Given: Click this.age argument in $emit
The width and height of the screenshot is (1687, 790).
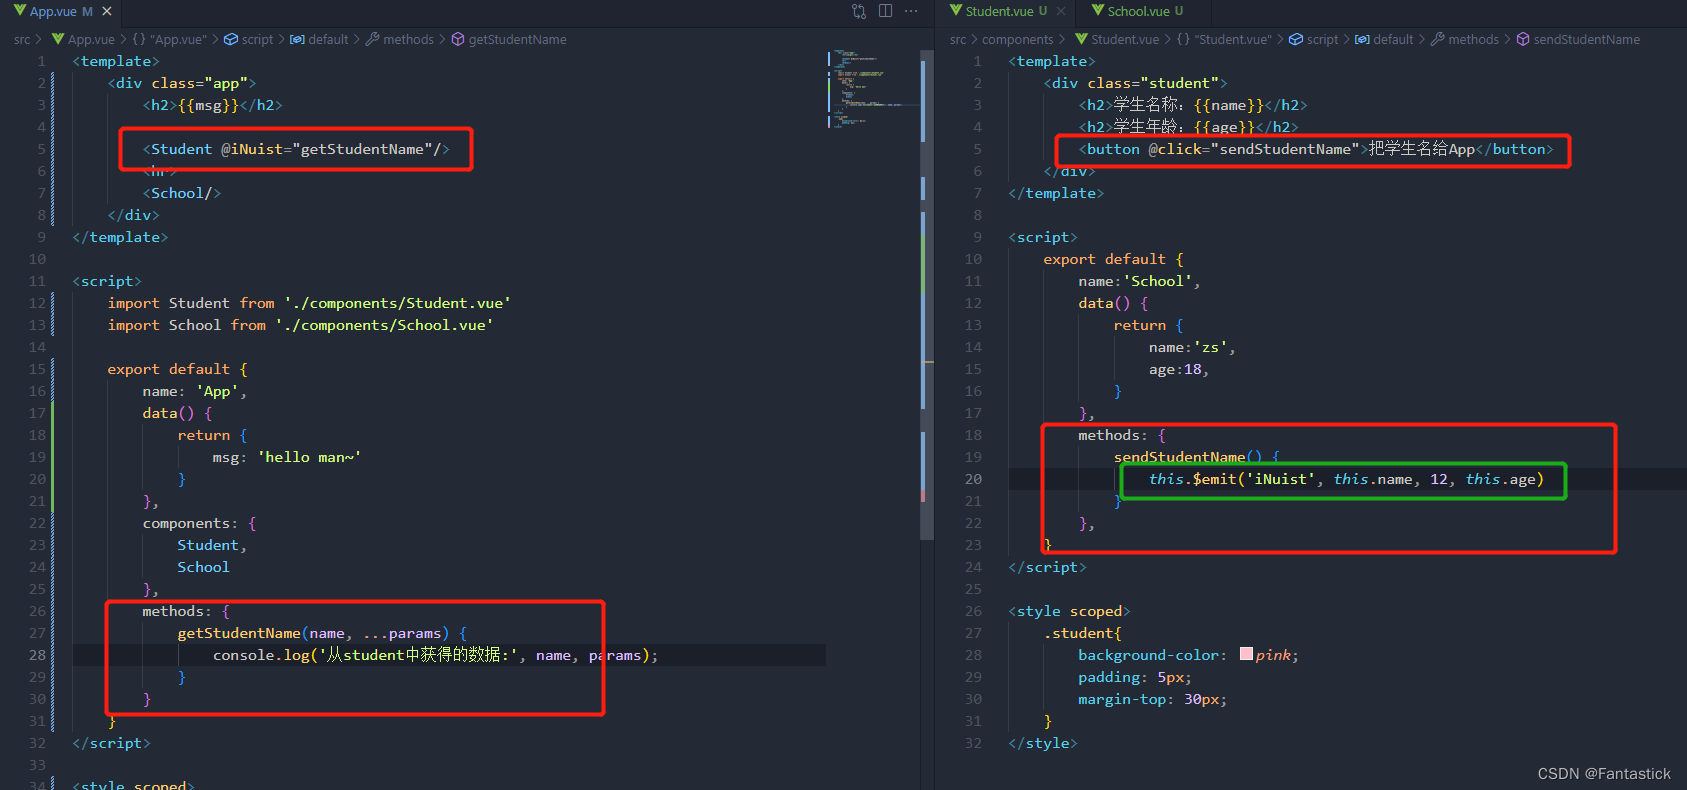Looking at the screenshot, I should 1500,479.
